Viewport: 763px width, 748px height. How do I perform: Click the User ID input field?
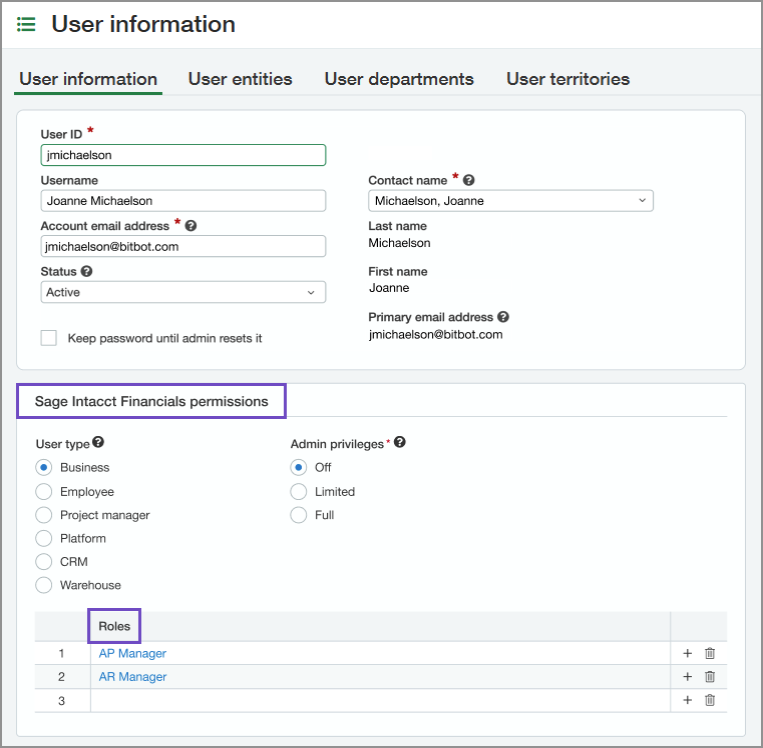point(183,155)
